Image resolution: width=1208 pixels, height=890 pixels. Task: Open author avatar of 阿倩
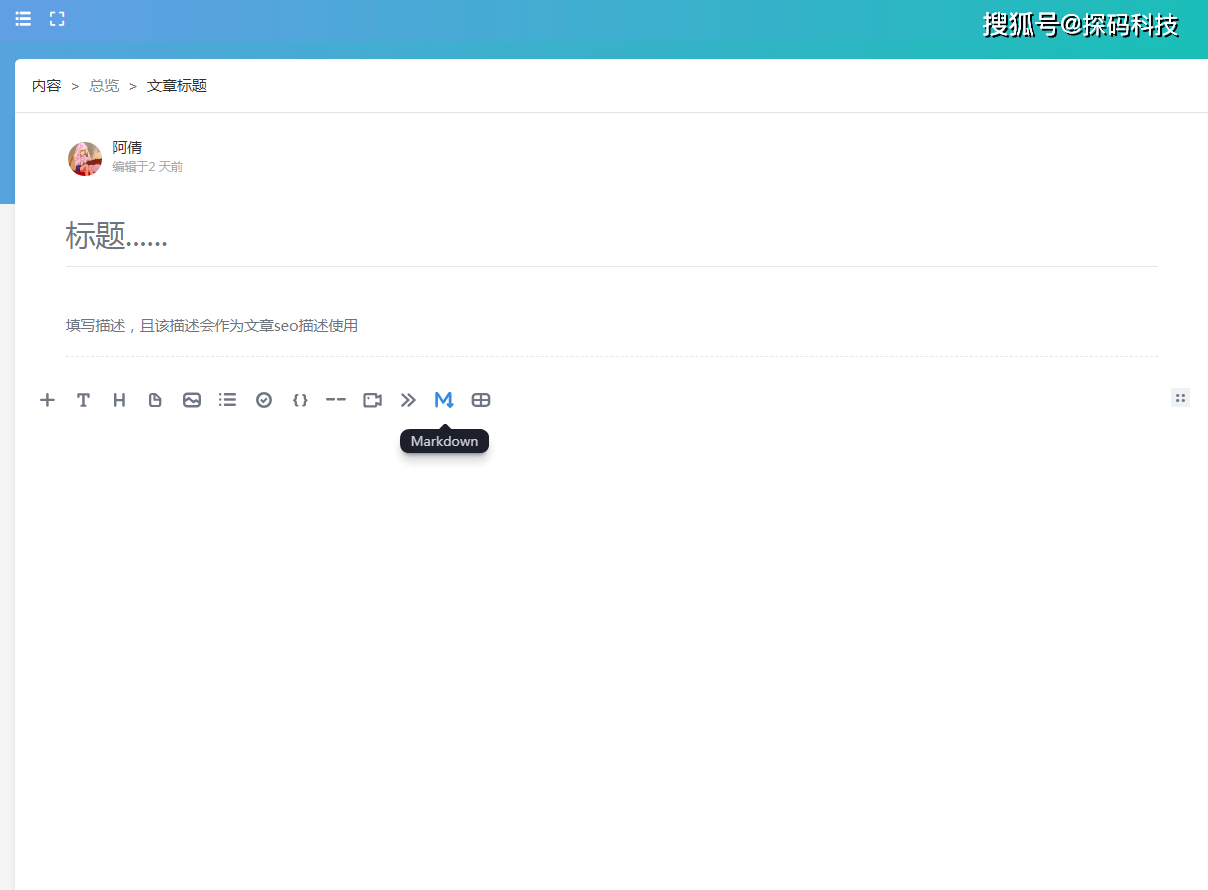point(85,159)
